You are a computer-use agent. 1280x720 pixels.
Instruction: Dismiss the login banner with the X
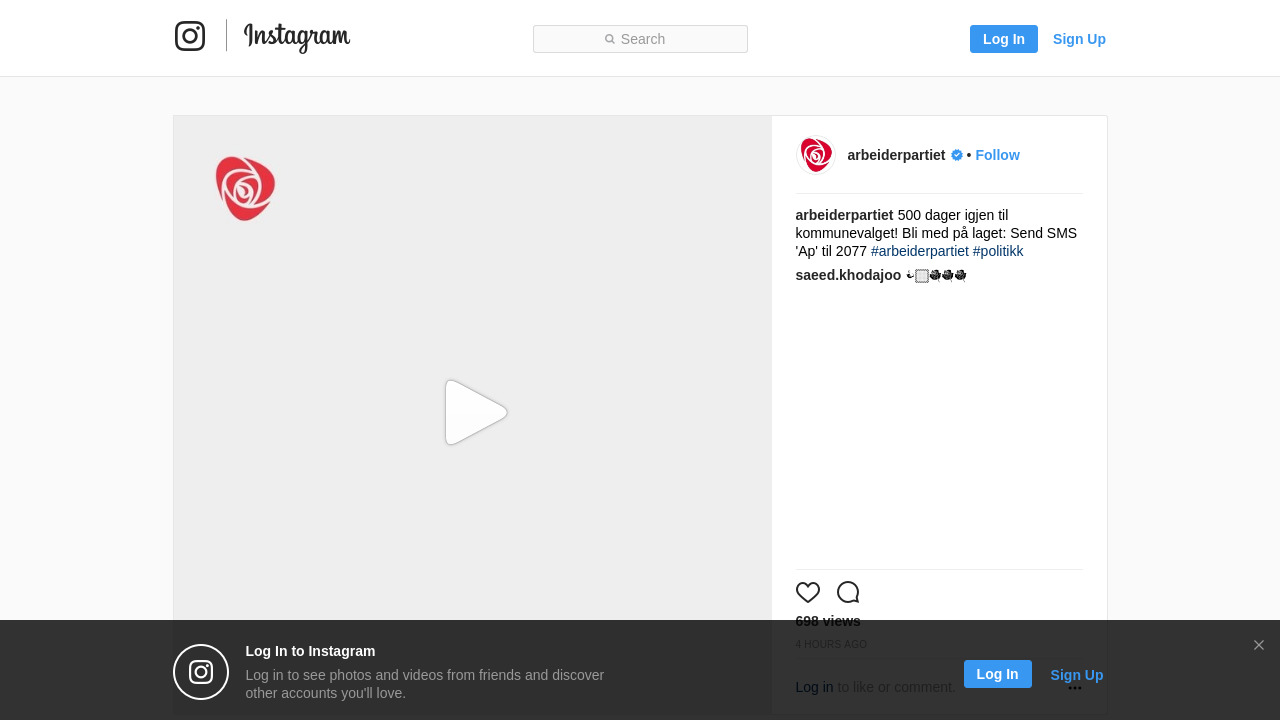[1259, 645]
